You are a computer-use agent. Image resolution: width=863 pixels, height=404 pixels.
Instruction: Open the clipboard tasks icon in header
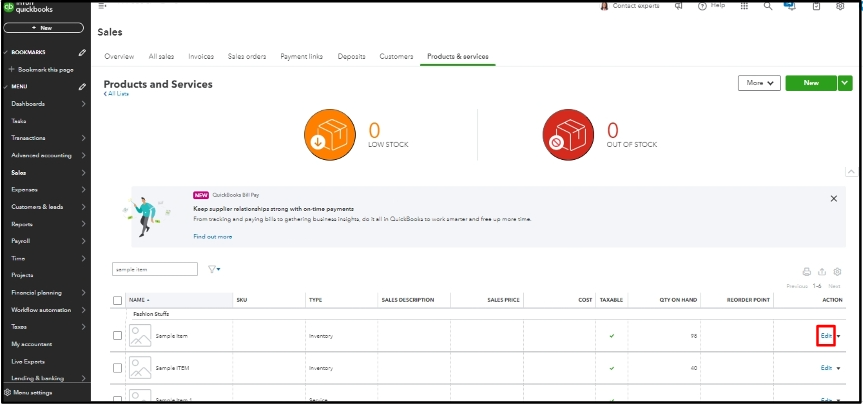coord(816,6)
